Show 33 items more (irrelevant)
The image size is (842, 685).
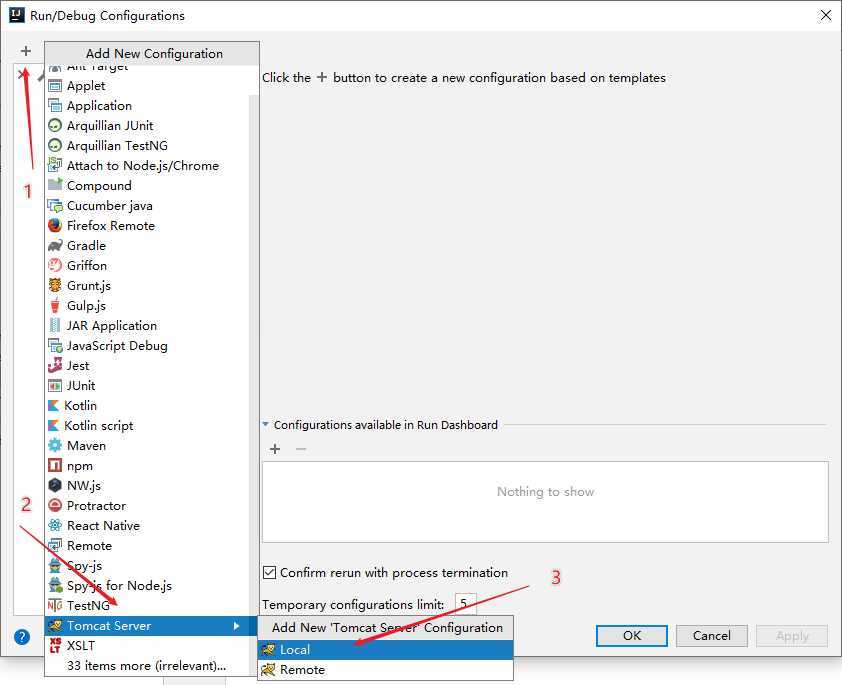146,666
